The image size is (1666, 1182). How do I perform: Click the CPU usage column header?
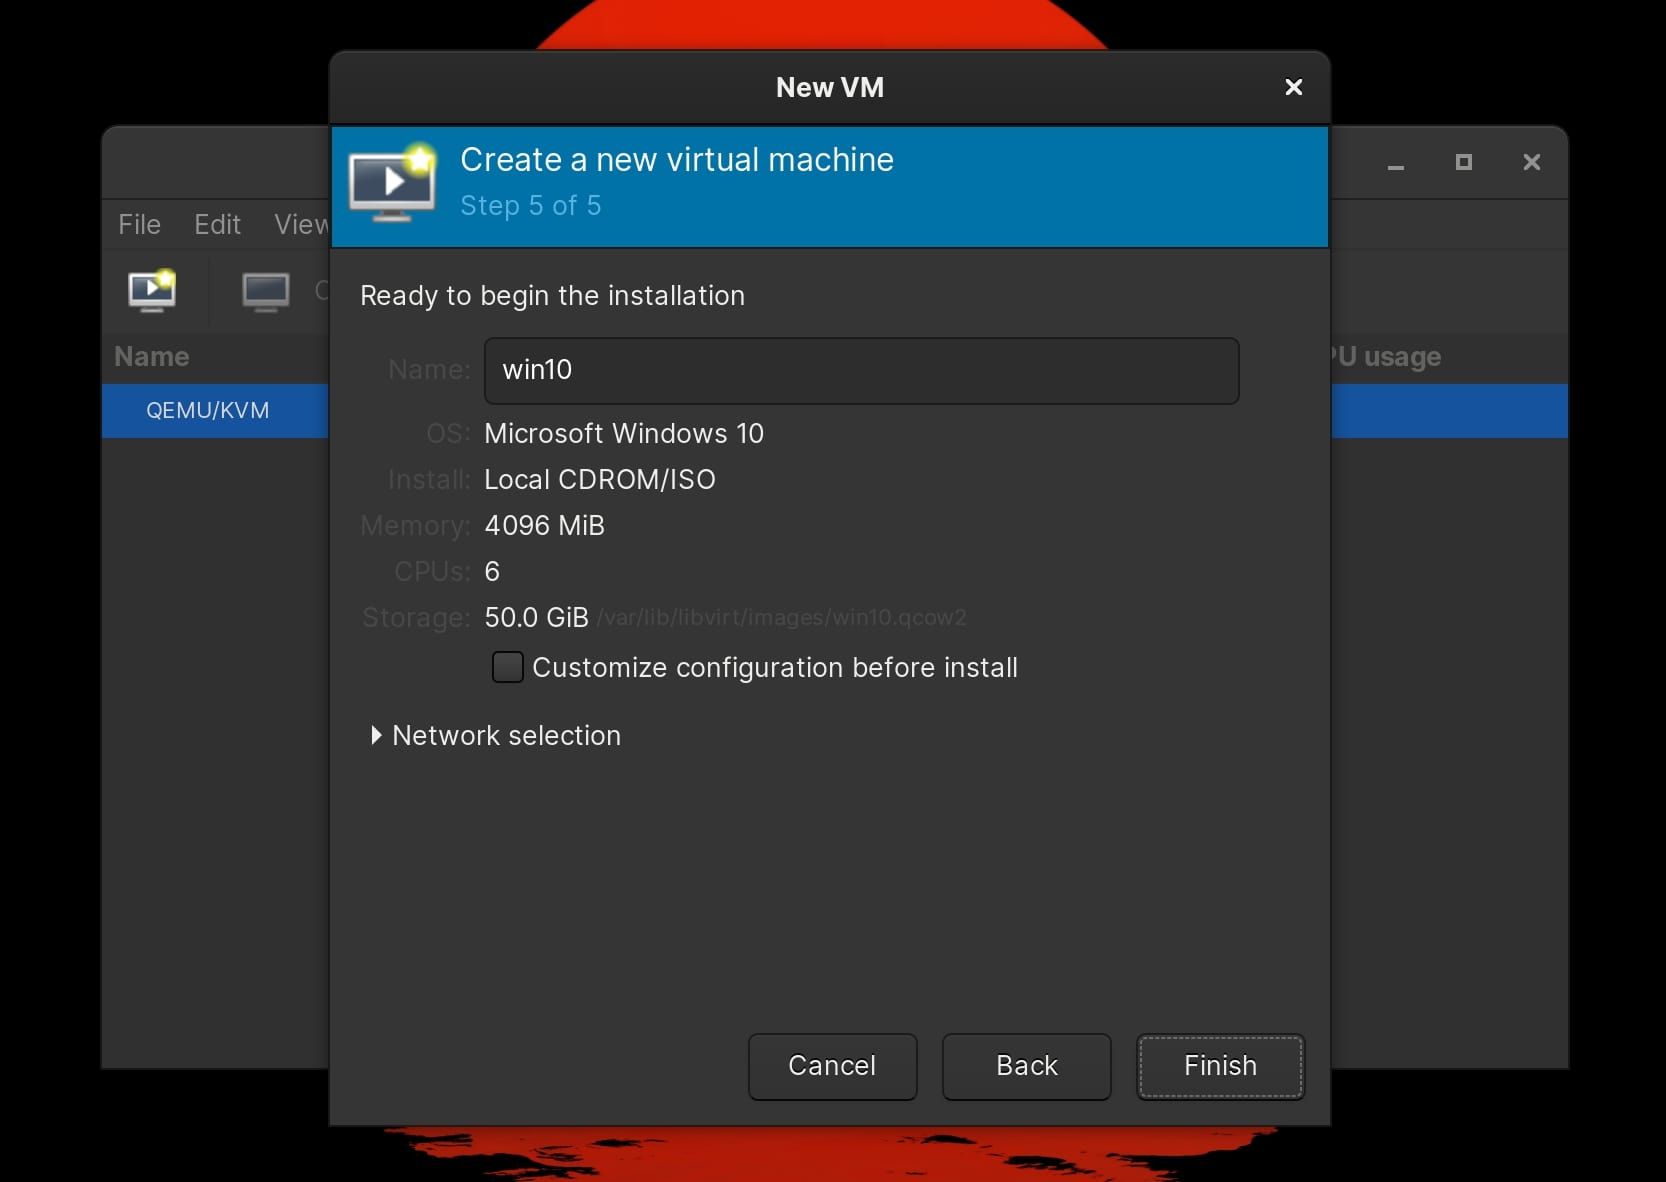1386,356
